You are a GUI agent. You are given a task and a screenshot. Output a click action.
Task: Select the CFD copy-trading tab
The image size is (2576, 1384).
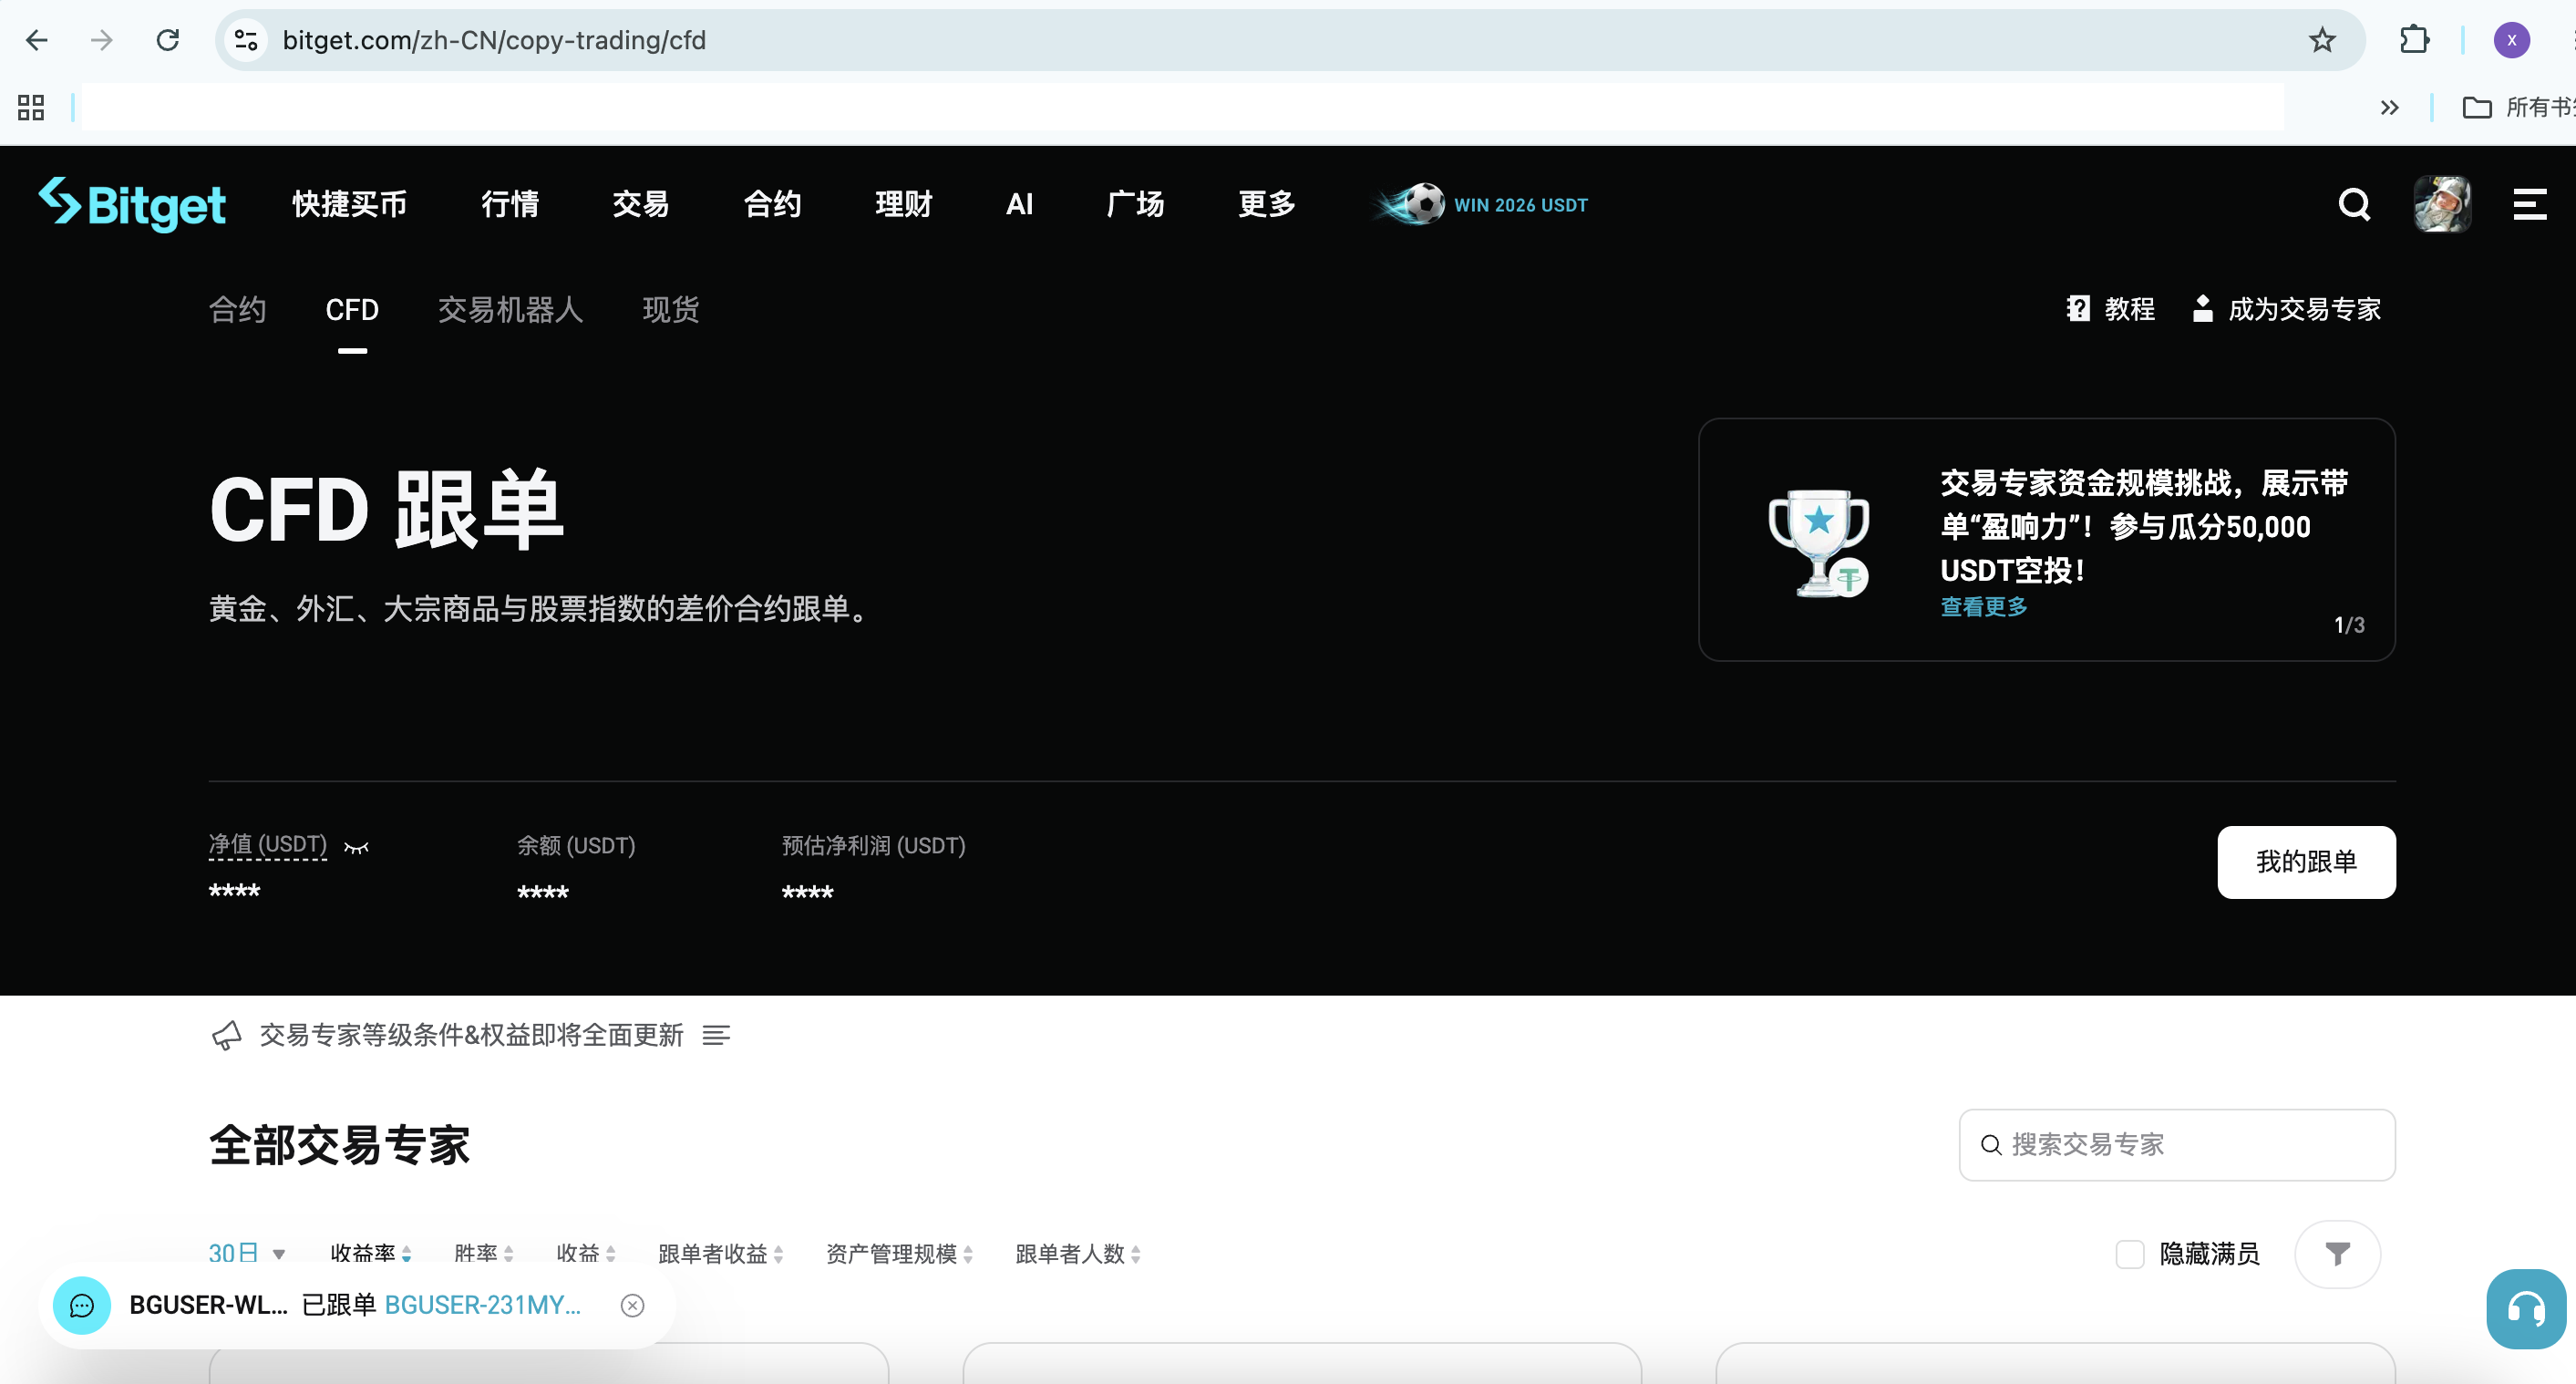point(352,309)
